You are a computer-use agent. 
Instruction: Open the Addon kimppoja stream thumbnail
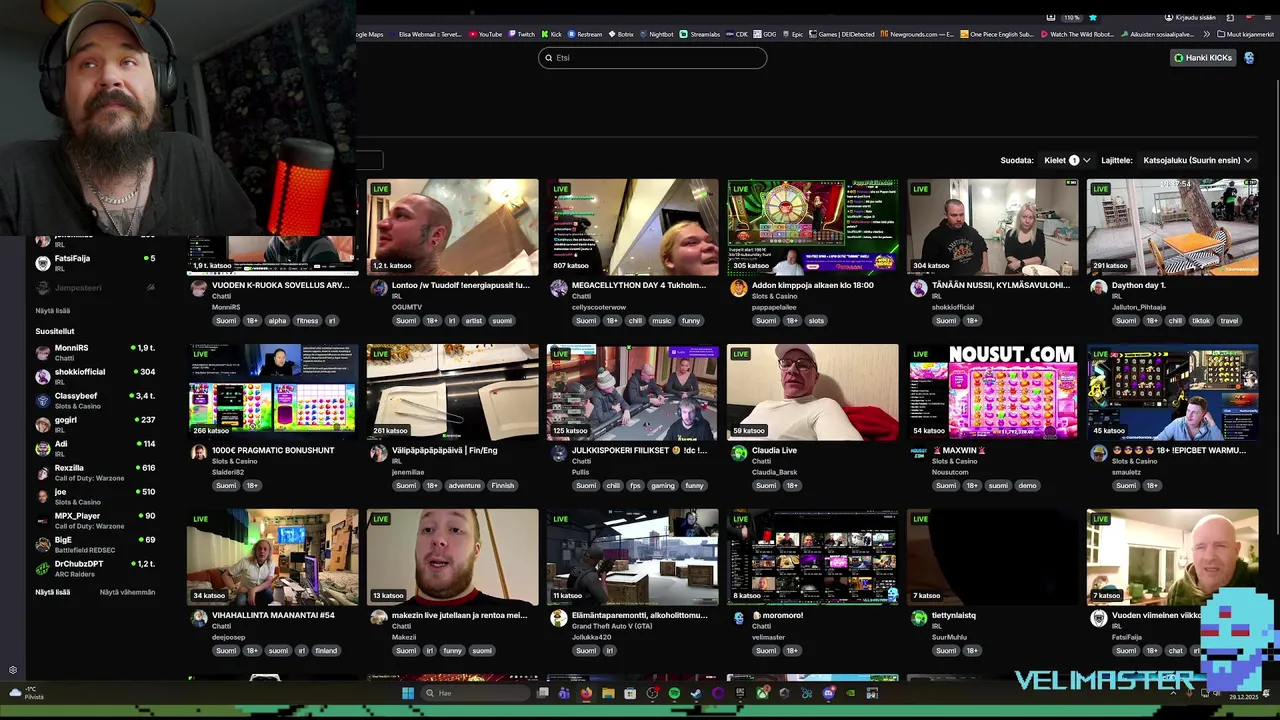tap(812, 227)
